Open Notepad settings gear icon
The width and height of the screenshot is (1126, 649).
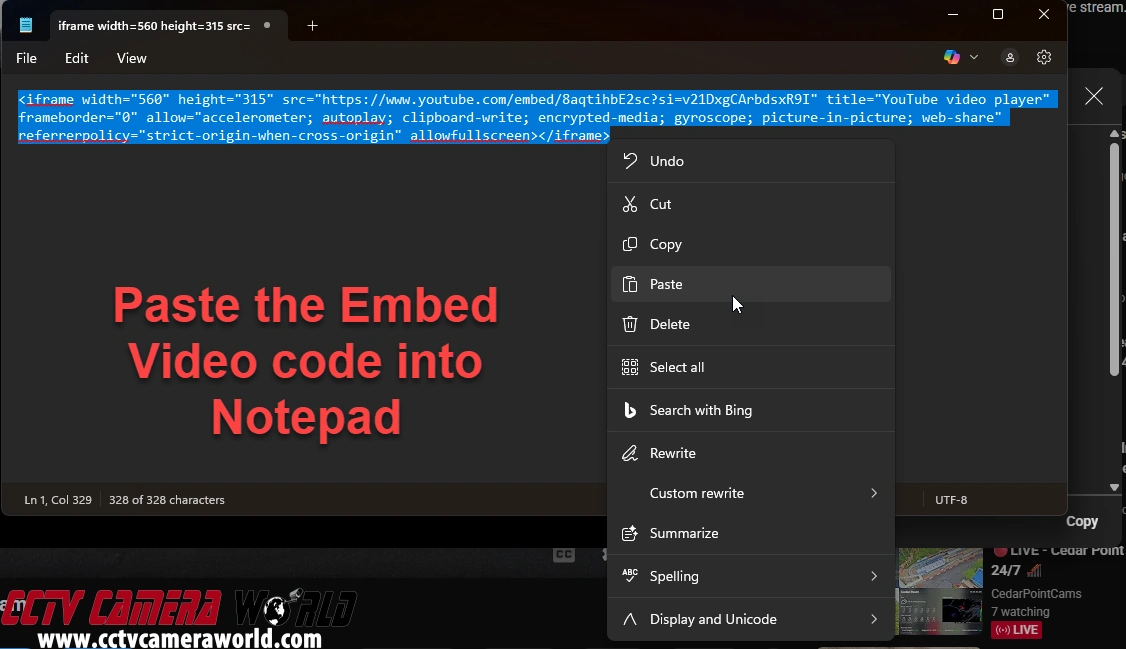click(x=1044, y=58)
